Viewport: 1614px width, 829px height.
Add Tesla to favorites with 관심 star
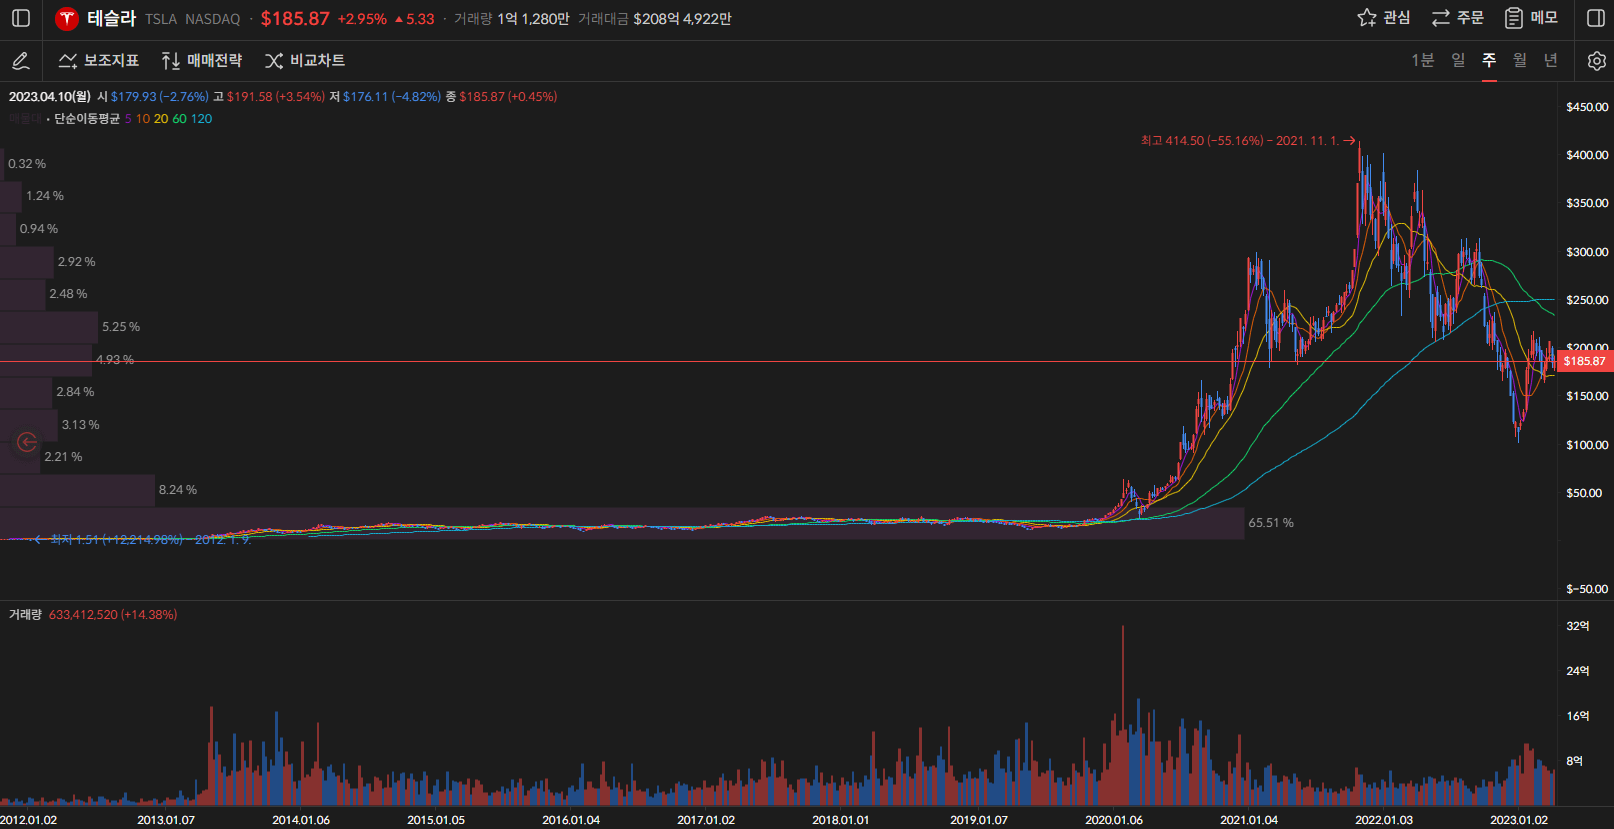coord(1383,18)
